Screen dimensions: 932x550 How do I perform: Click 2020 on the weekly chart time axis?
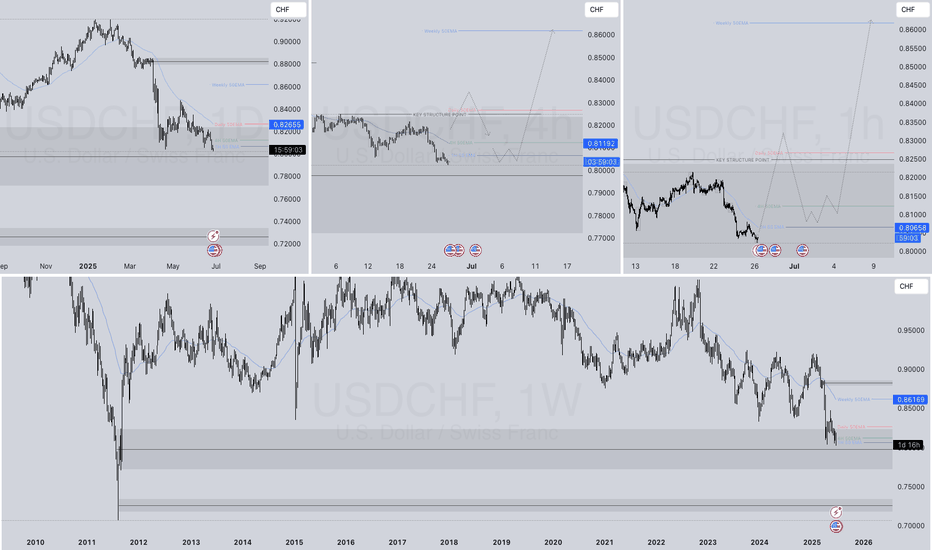pyautogui.click(x=553, y=542)
